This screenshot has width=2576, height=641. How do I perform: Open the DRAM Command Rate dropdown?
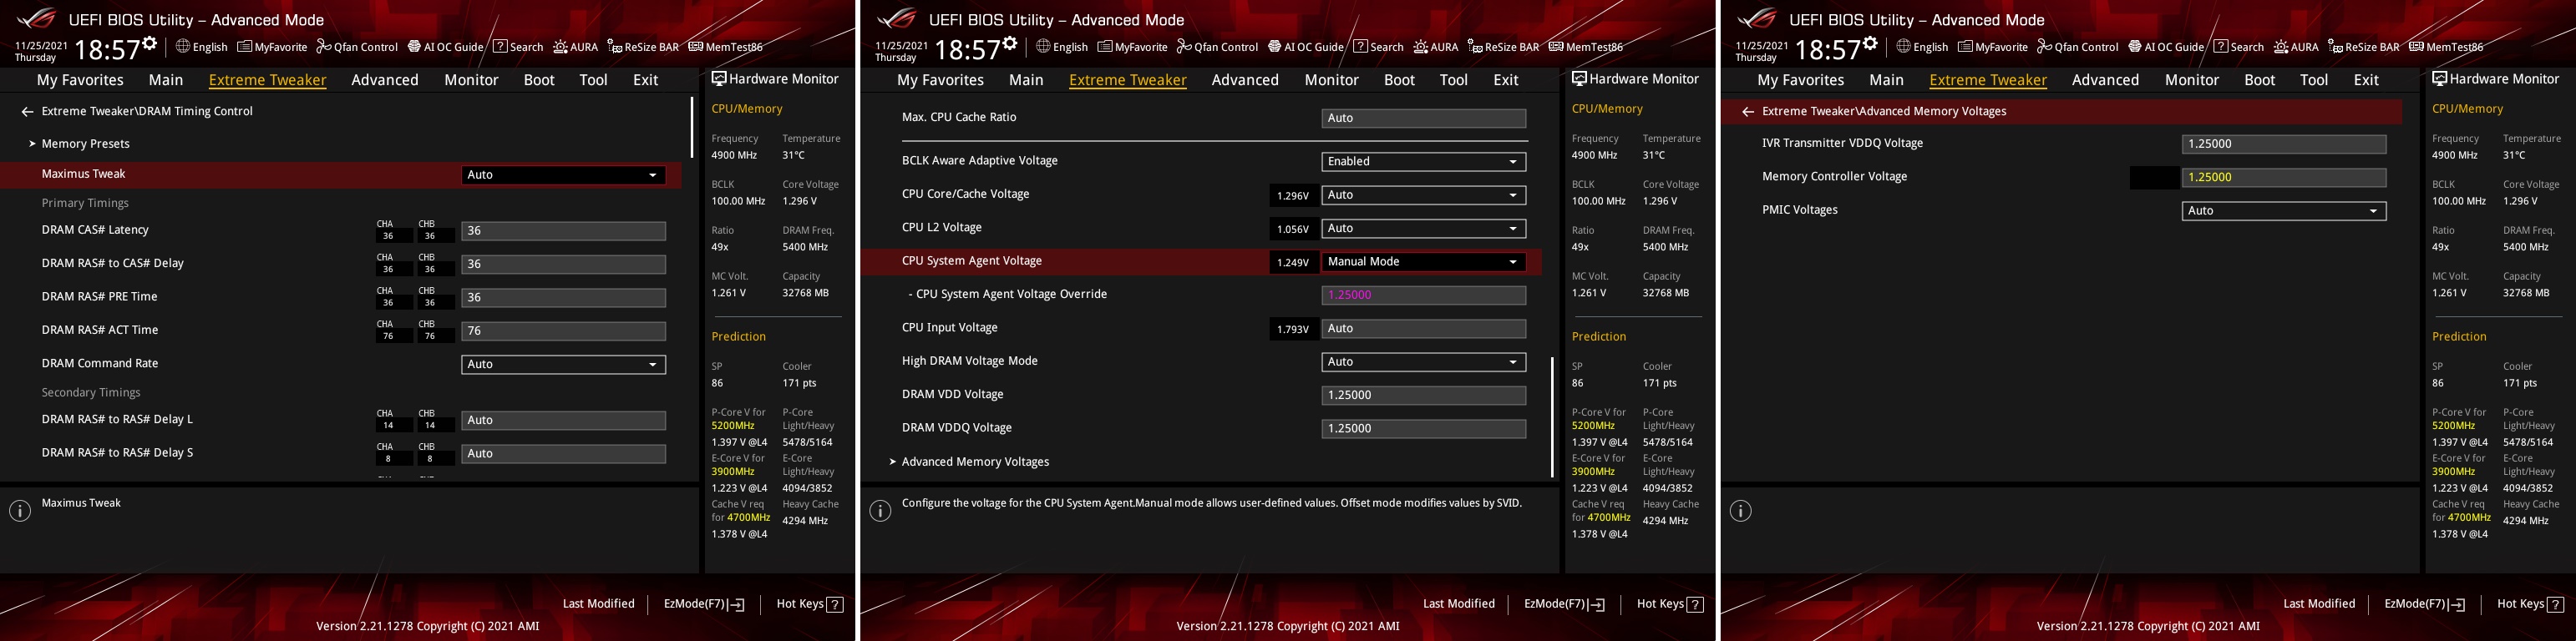(x=563, y=365)
